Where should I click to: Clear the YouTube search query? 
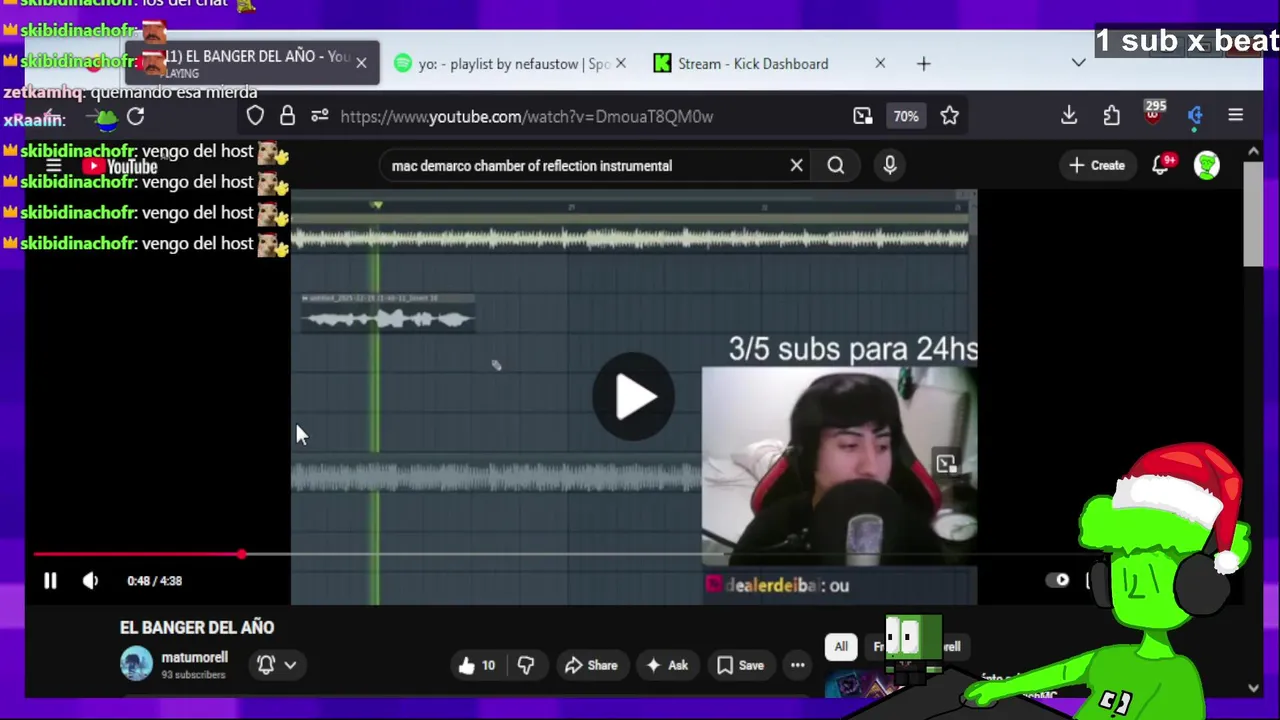(796, 165)
